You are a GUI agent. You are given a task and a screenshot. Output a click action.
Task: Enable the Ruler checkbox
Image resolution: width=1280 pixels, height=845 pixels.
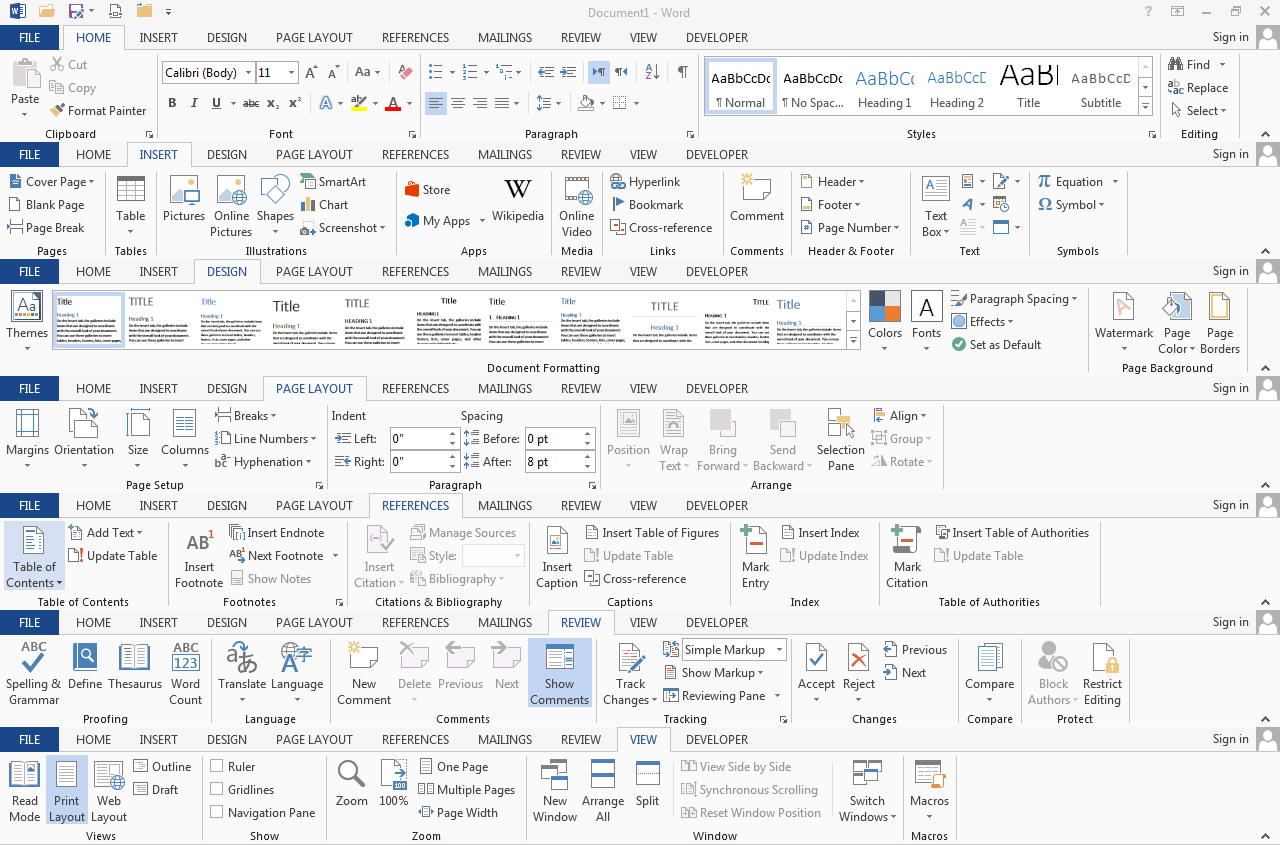[217, 767]
